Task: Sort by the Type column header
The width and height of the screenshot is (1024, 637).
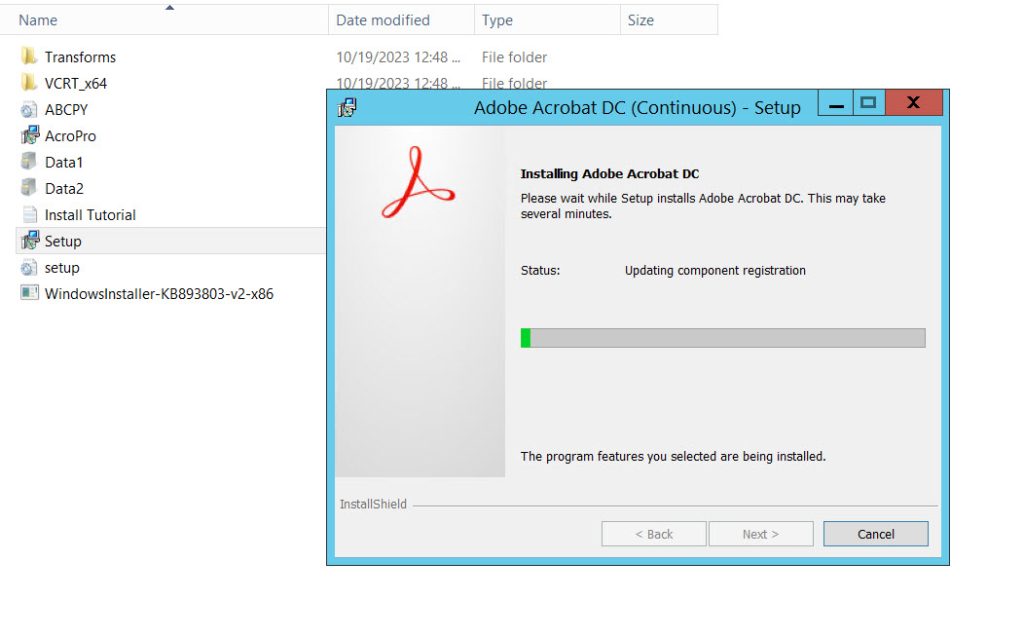Action: 547,20
